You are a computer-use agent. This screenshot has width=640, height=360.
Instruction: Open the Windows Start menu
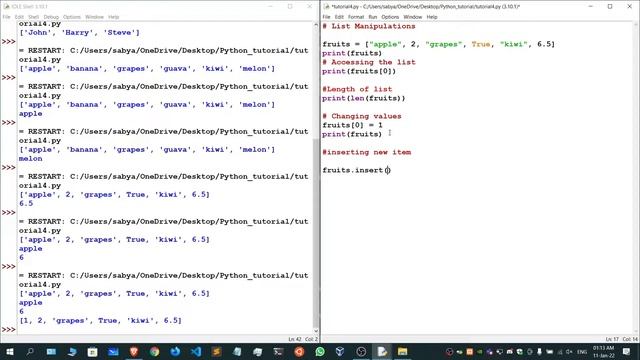click(9, 351)
